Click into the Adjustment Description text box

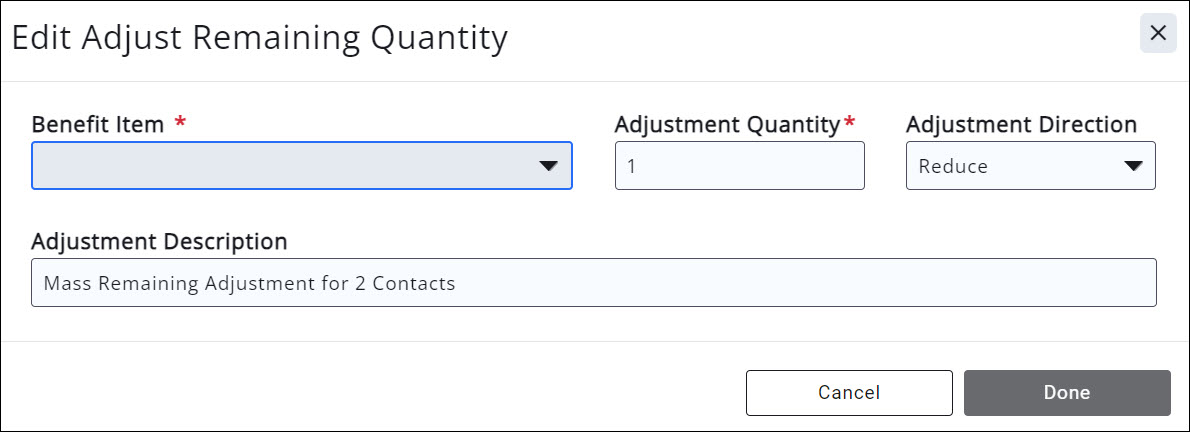click(800, 283)
